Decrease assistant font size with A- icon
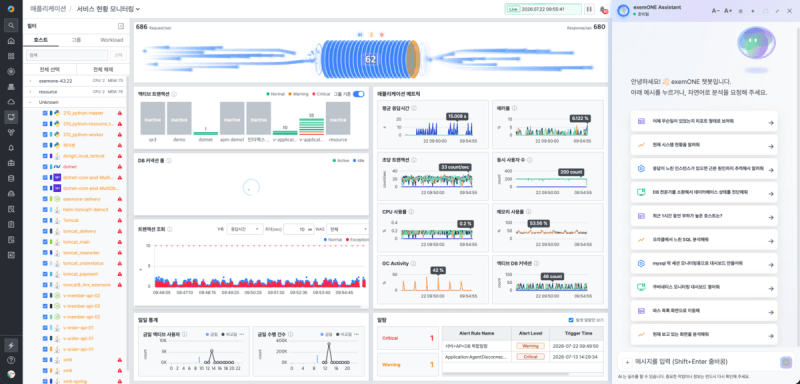 [x=716, y=11]
